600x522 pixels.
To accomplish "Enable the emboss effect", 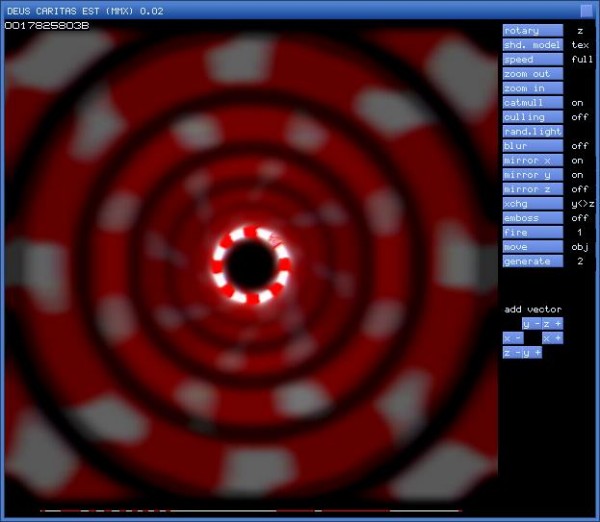I will (x=532, y=218).
